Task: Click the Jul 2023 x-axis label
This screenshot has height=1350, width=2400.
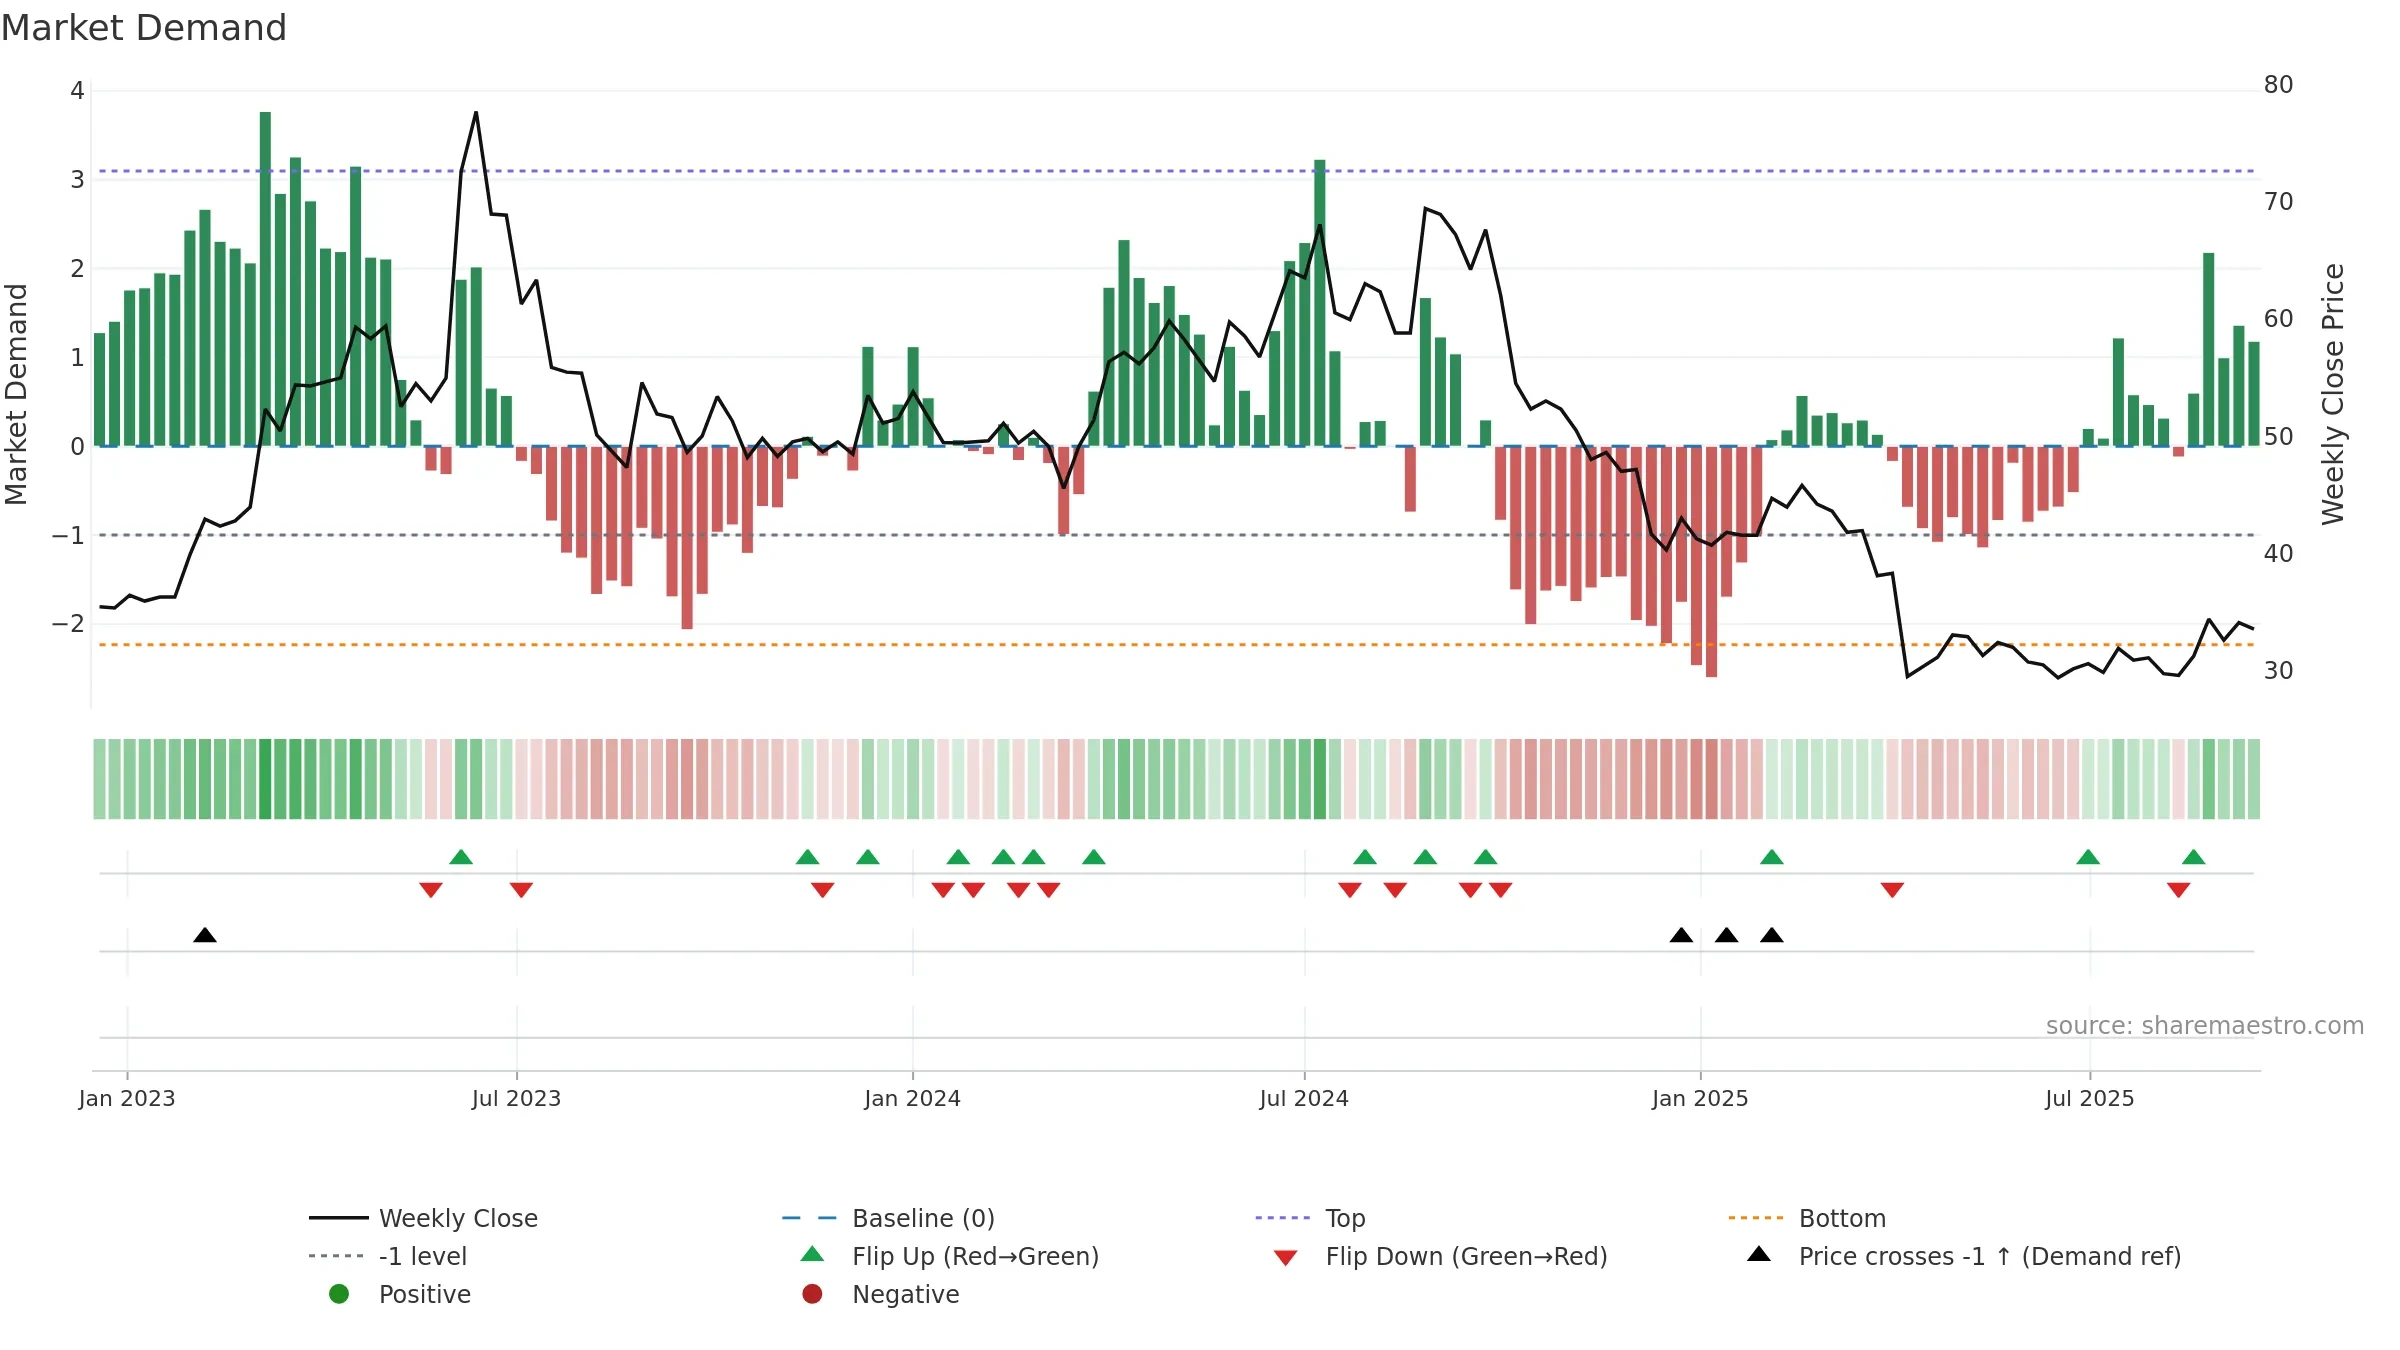Action: click(516, 1098)
